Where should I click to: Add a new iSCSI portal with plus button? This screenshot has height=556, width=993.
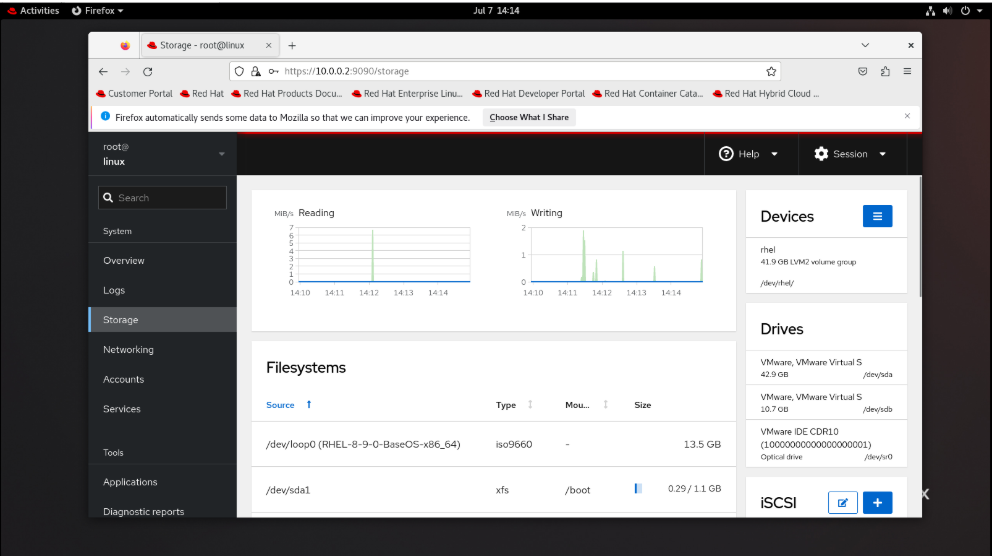point(877,503)
